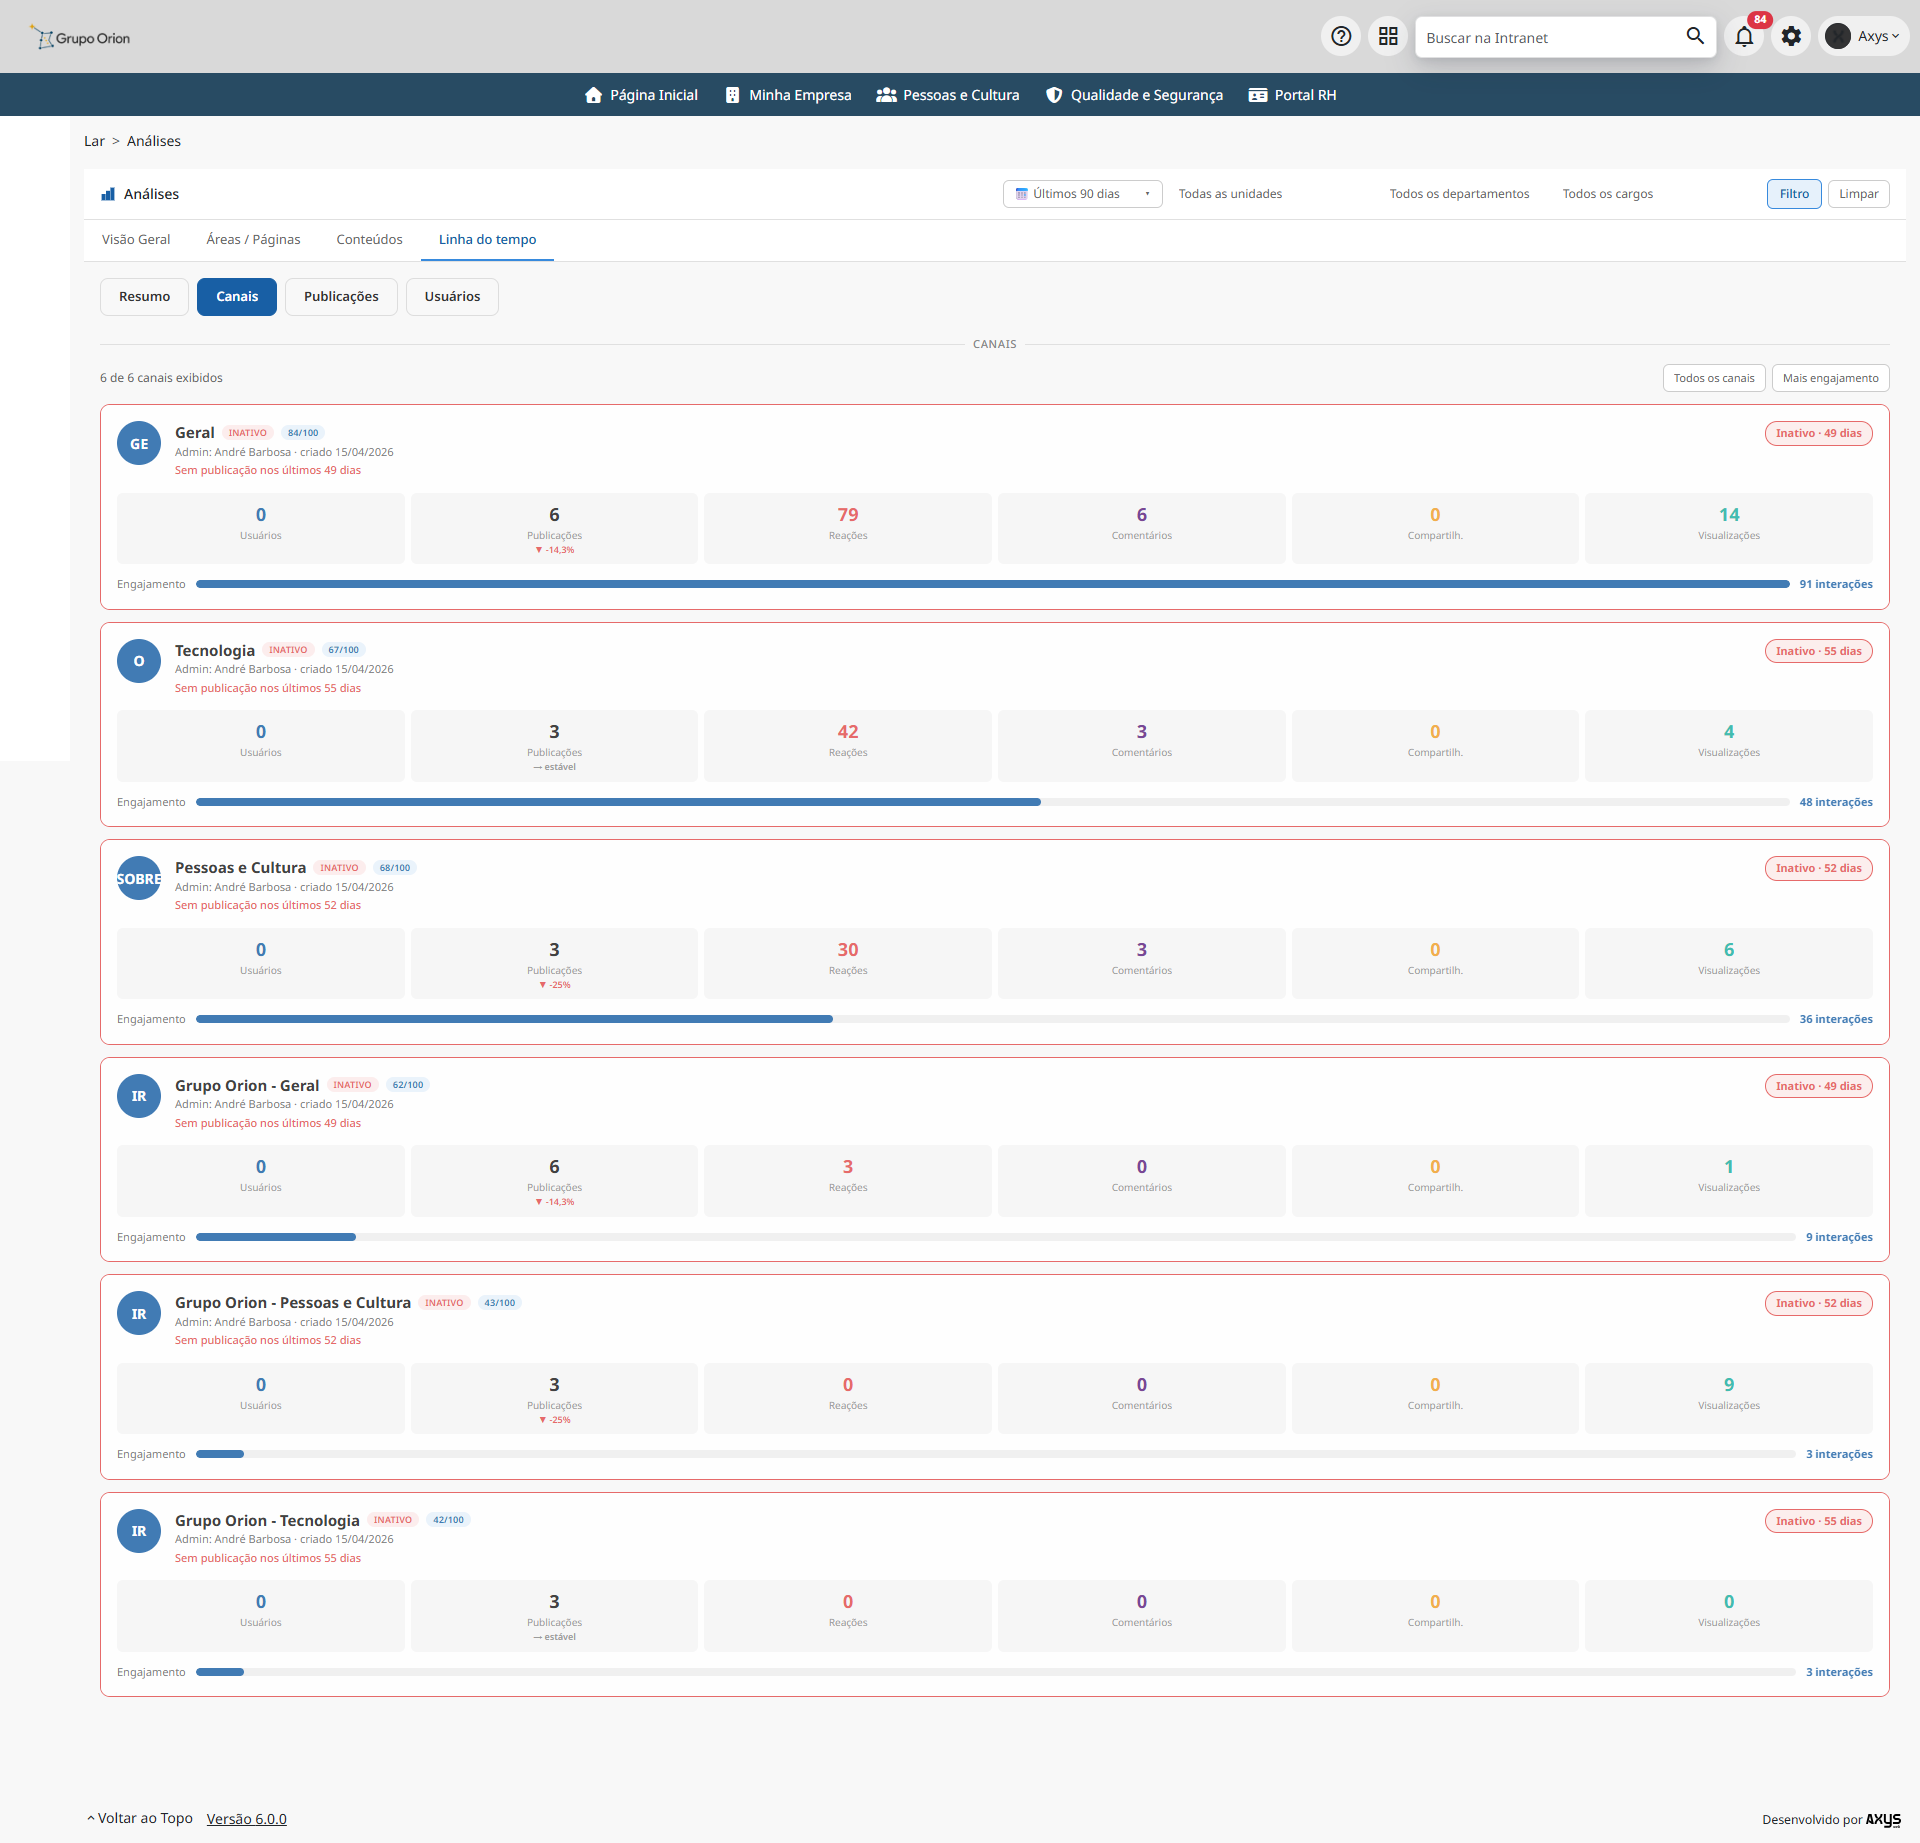Click IR avatar of Grupo Orion - Tecnologia
Image resolution: width=1920 pixels, height=1843 pixels.
point(139,1531)
